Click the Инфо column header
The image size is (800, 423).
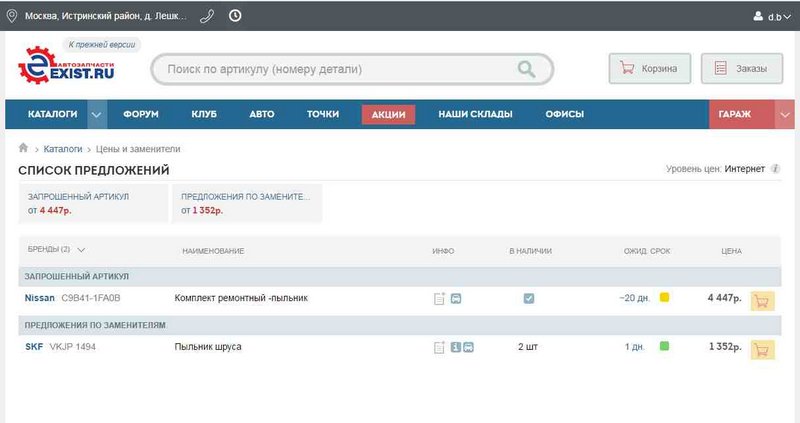click(443, 251)
